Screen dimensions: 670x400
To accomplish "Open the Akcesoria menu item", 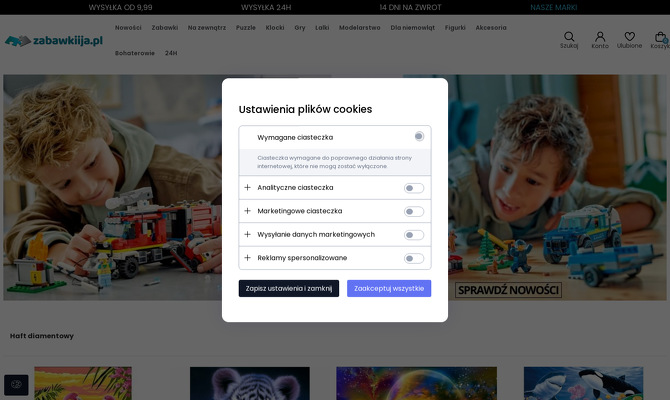I will tap(491, 28).
